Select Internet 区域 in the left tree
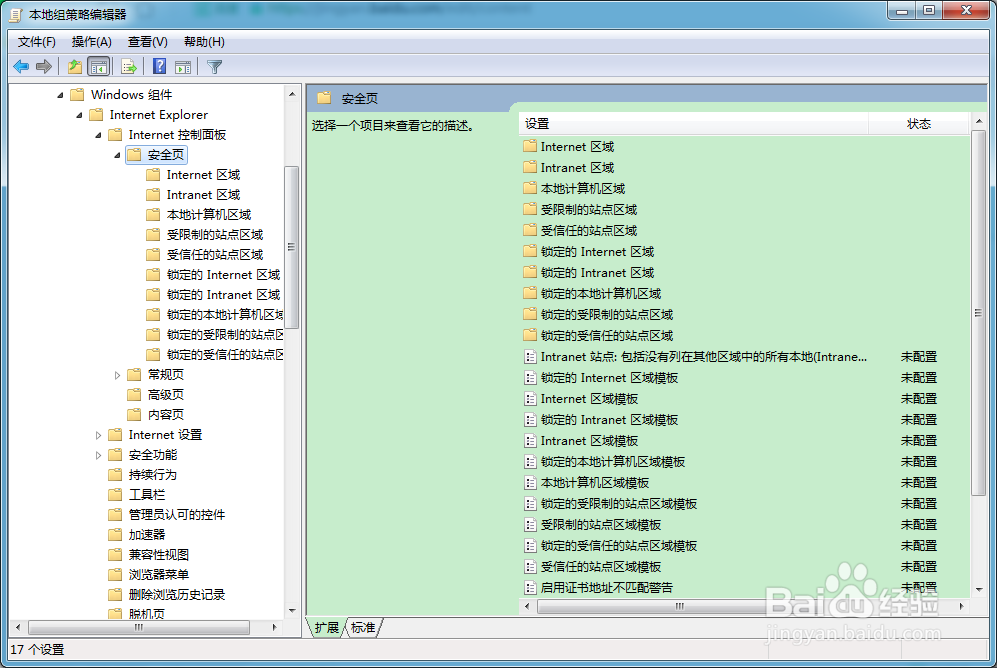Viewport: 997px width, 668px height. tap(203, 175)
